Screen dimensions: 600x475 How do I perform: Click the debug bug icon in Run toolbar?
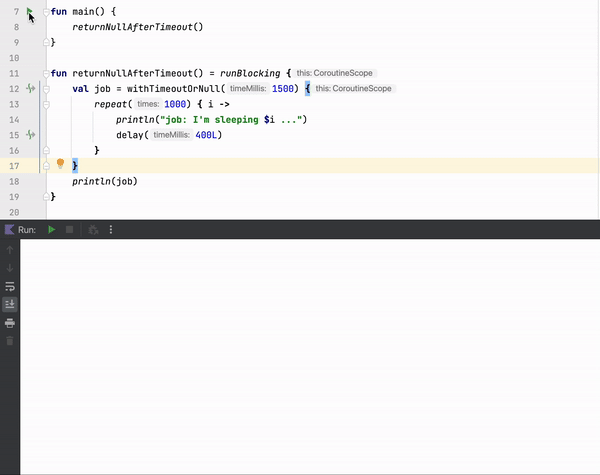click(93, 230)
